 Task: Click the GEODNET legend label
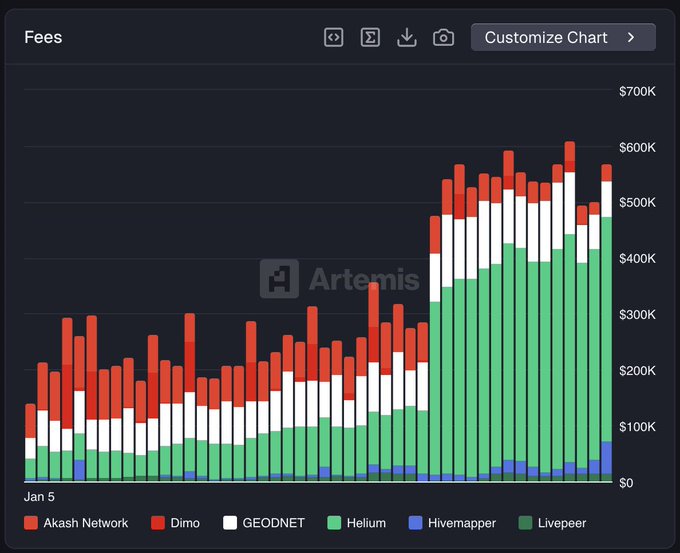click(x=274, y=523)
